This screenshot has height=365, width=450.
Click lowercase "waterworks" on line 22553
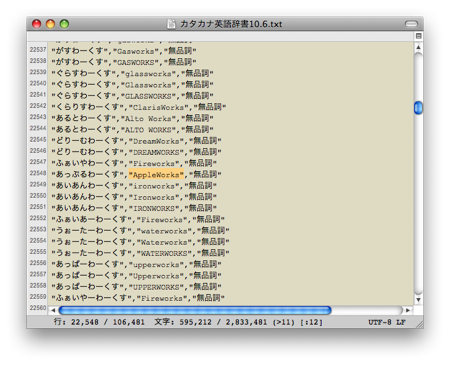point(164,231)
